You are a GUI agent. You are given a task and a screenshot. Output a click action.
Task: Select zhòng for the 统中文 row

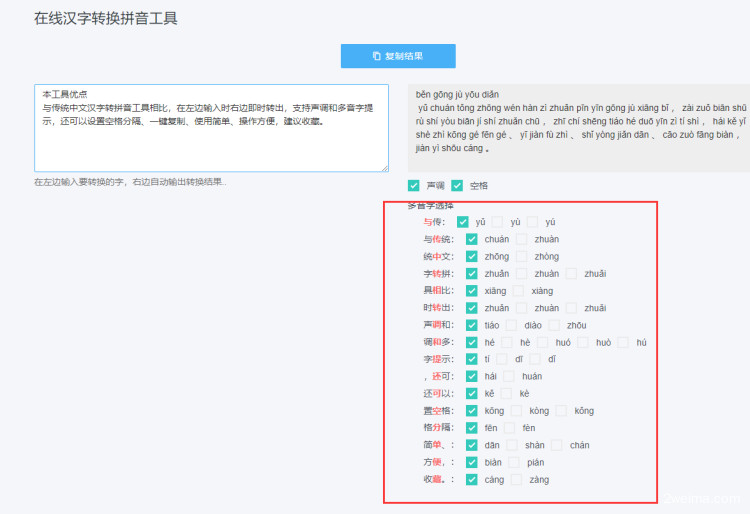tap(522, 256)
